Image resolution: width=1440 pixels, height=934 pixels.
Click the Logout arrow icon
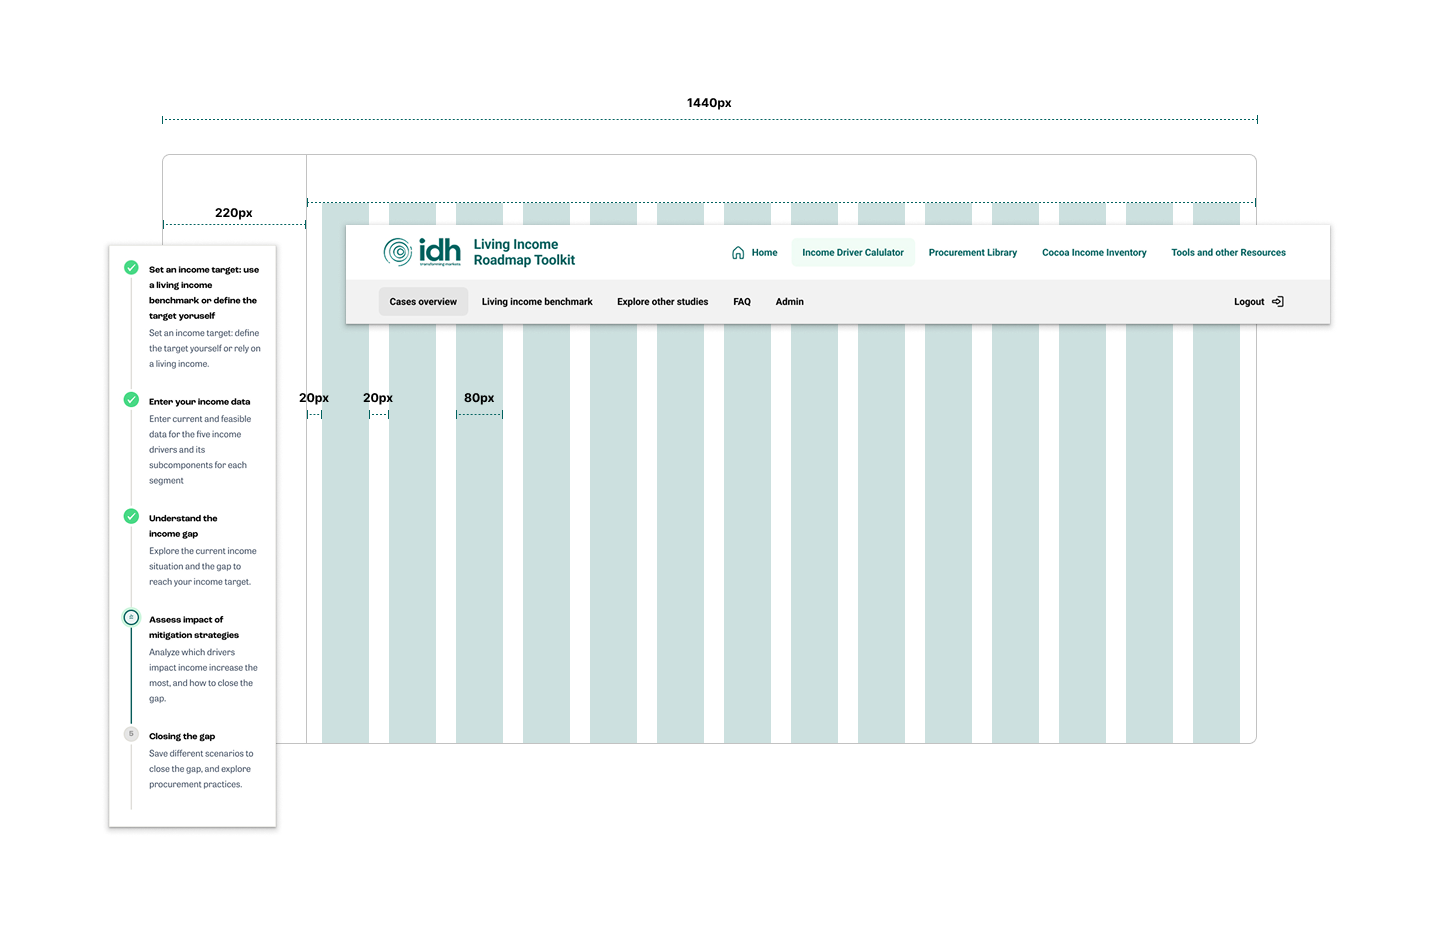1278,301
